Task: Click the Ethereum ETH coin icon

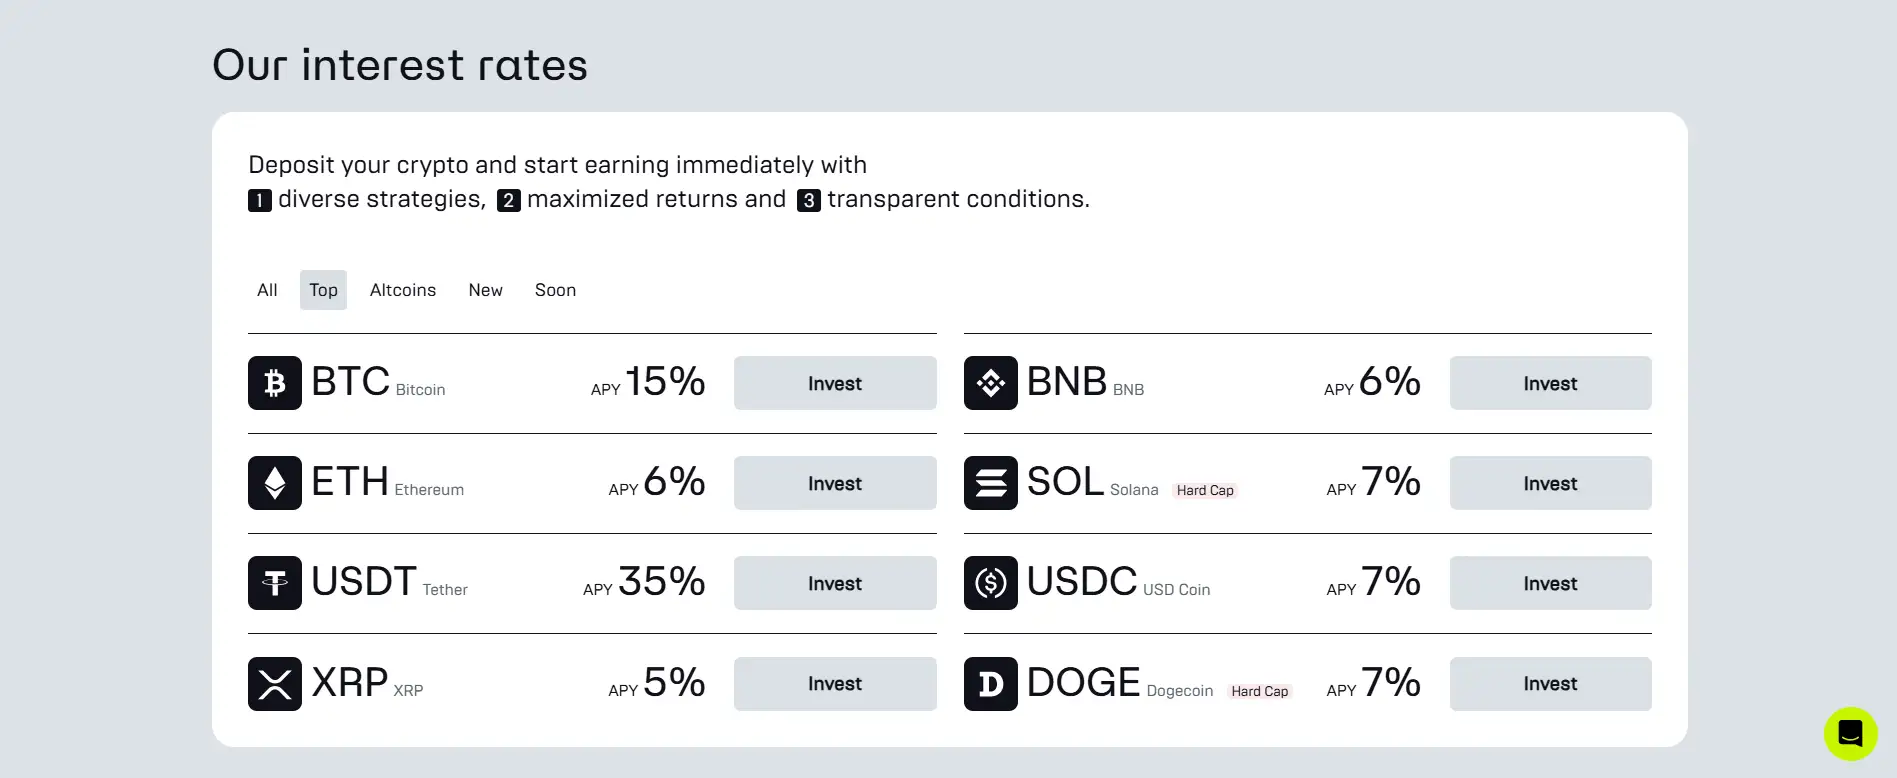Action: point(275,483)
